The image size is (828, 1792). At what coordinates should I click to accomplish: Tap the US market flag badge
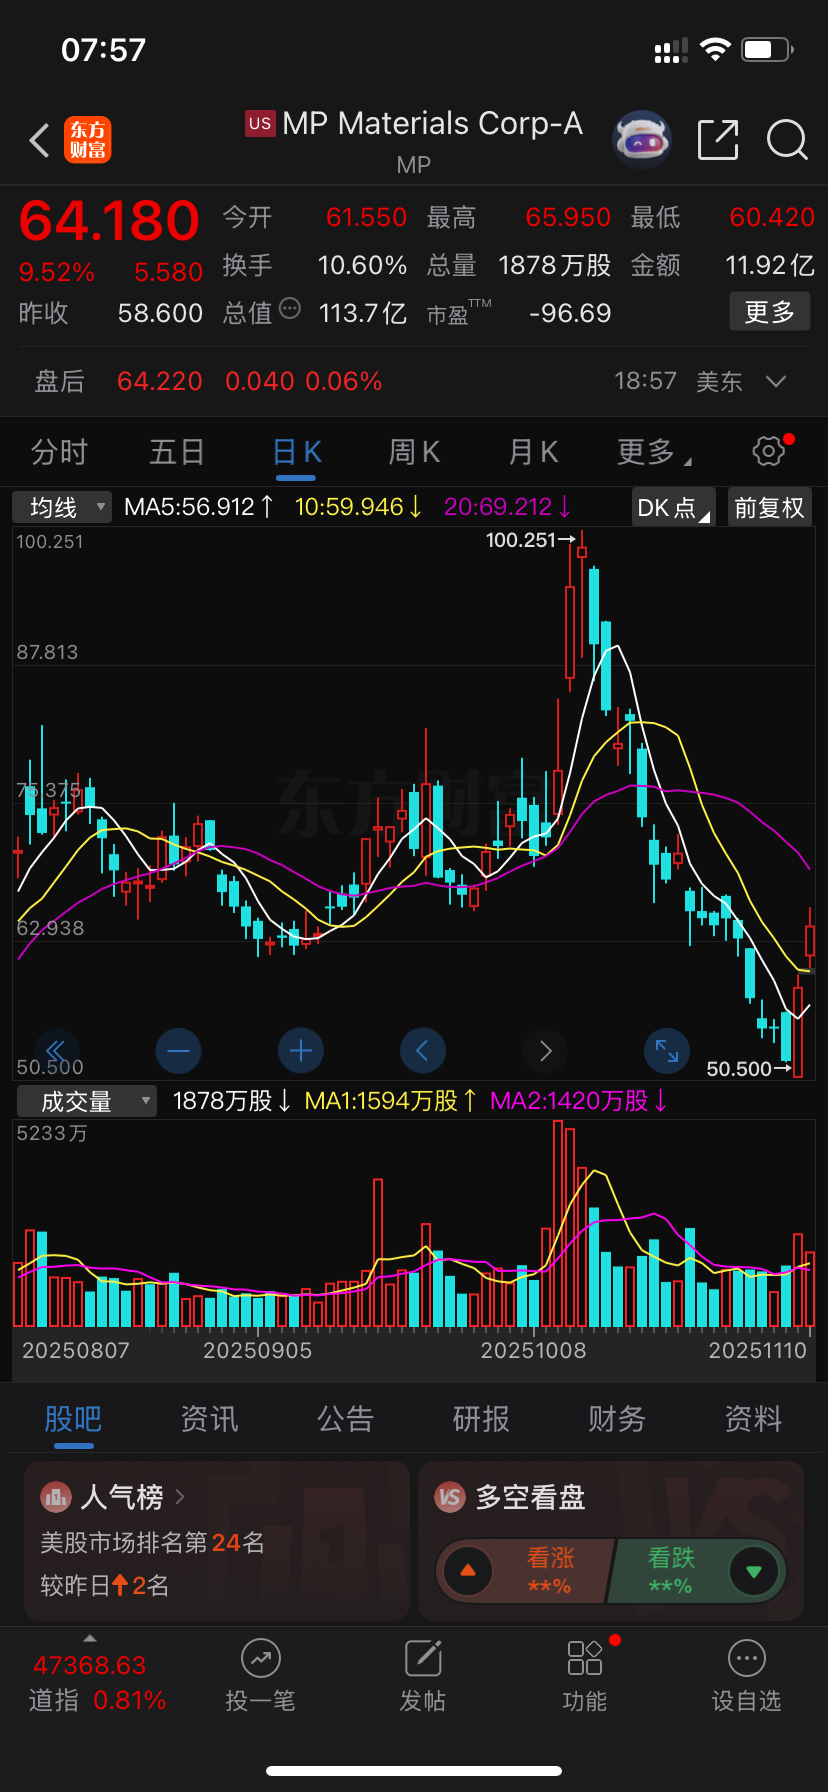pyautogui.click(x=260, y=123)
